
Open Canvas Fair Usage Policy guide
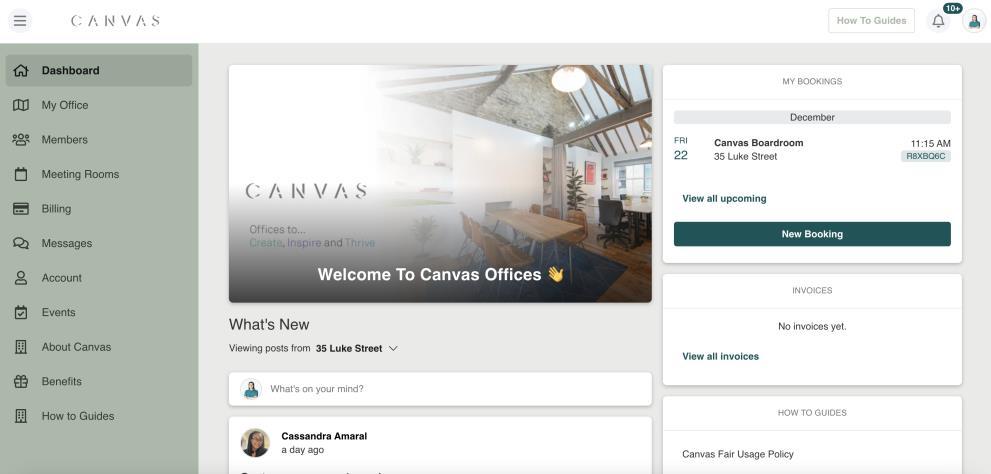(x=738, y=454)
